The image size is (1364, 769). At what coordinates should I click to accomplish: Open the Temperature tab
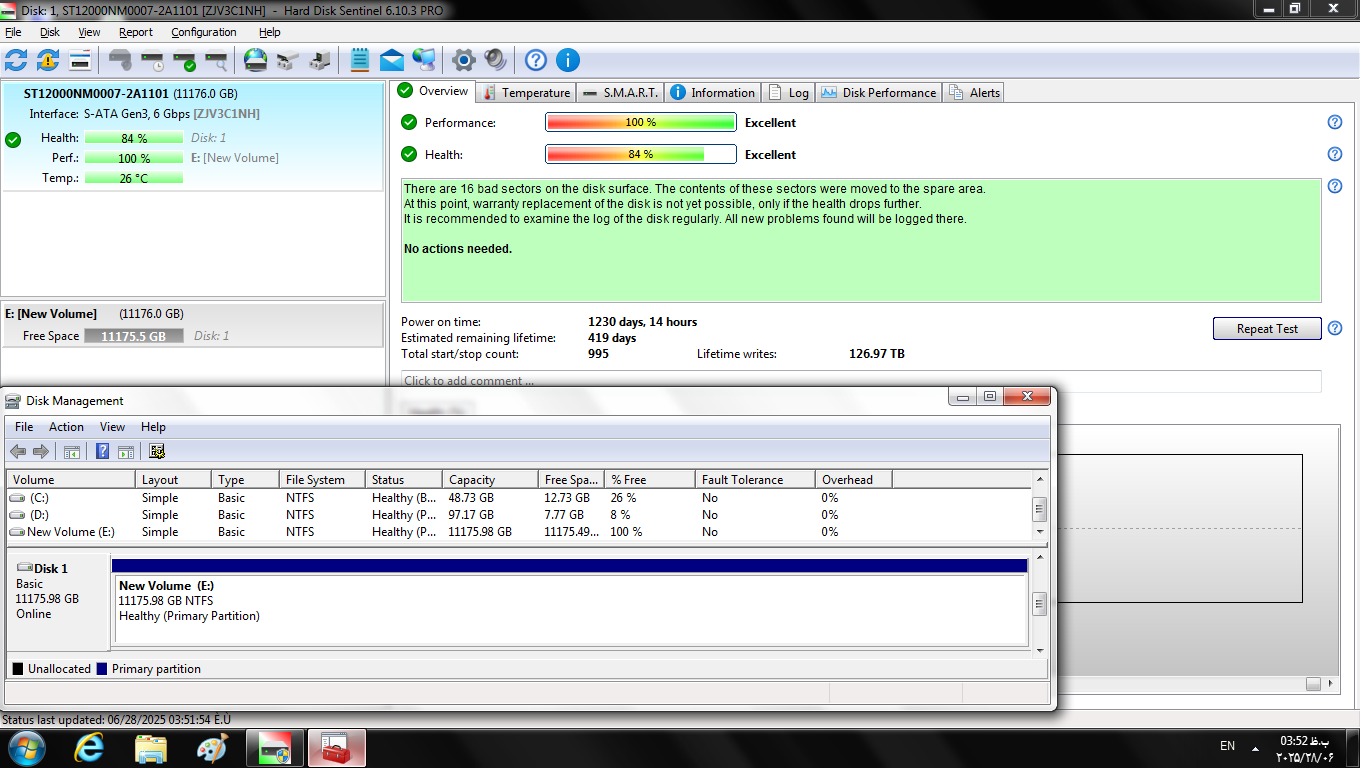click(526, 92)
